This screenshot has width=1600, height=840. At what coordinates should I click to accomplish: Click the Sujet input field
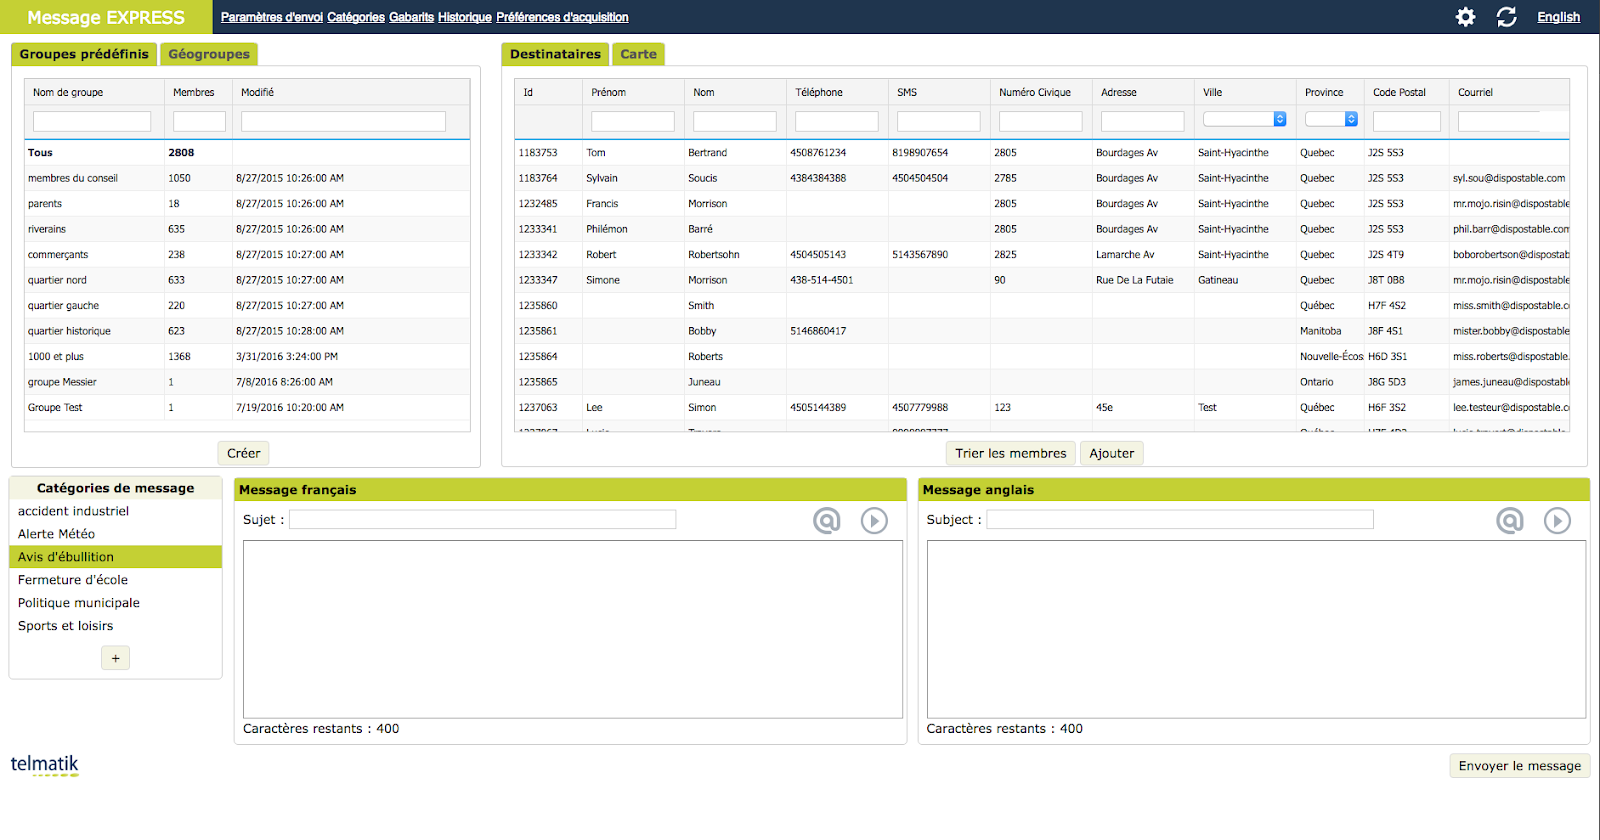(482, 520)
